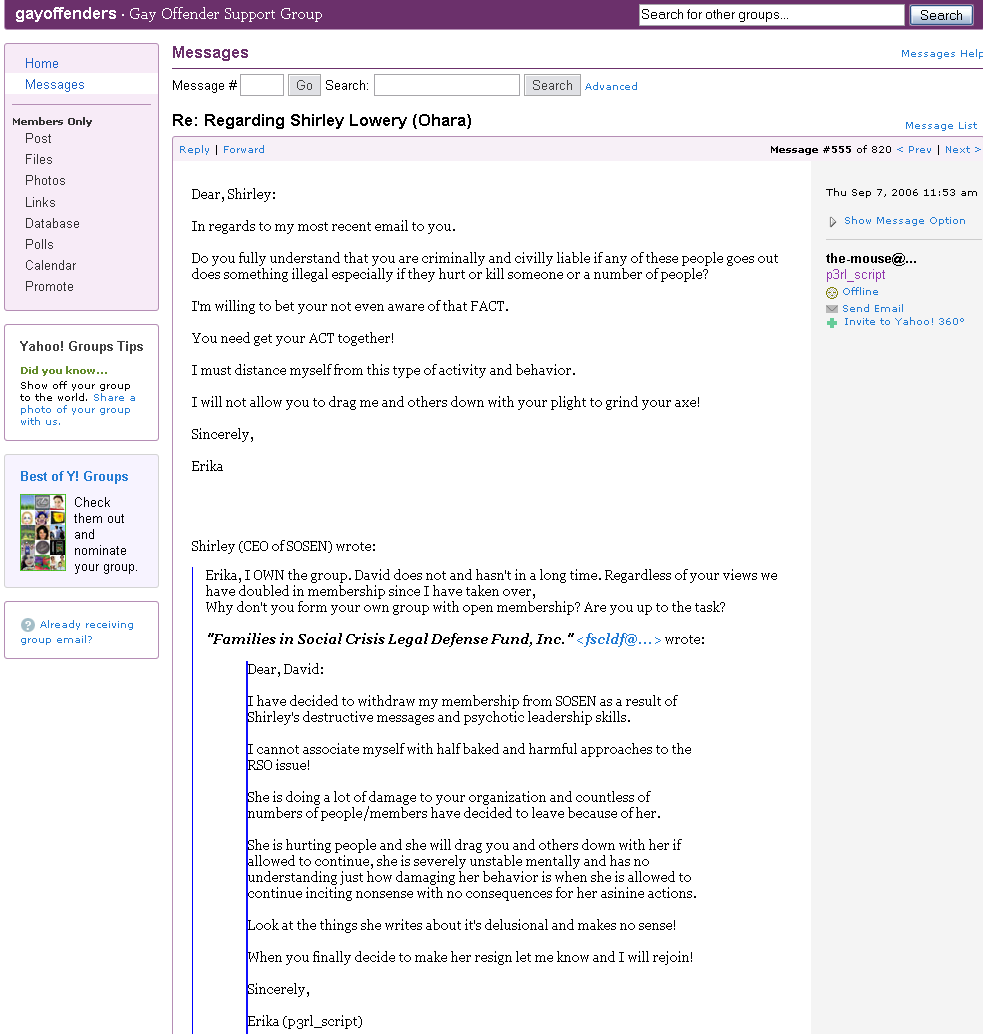
Task: Forward this message
Action: point(244,150)
